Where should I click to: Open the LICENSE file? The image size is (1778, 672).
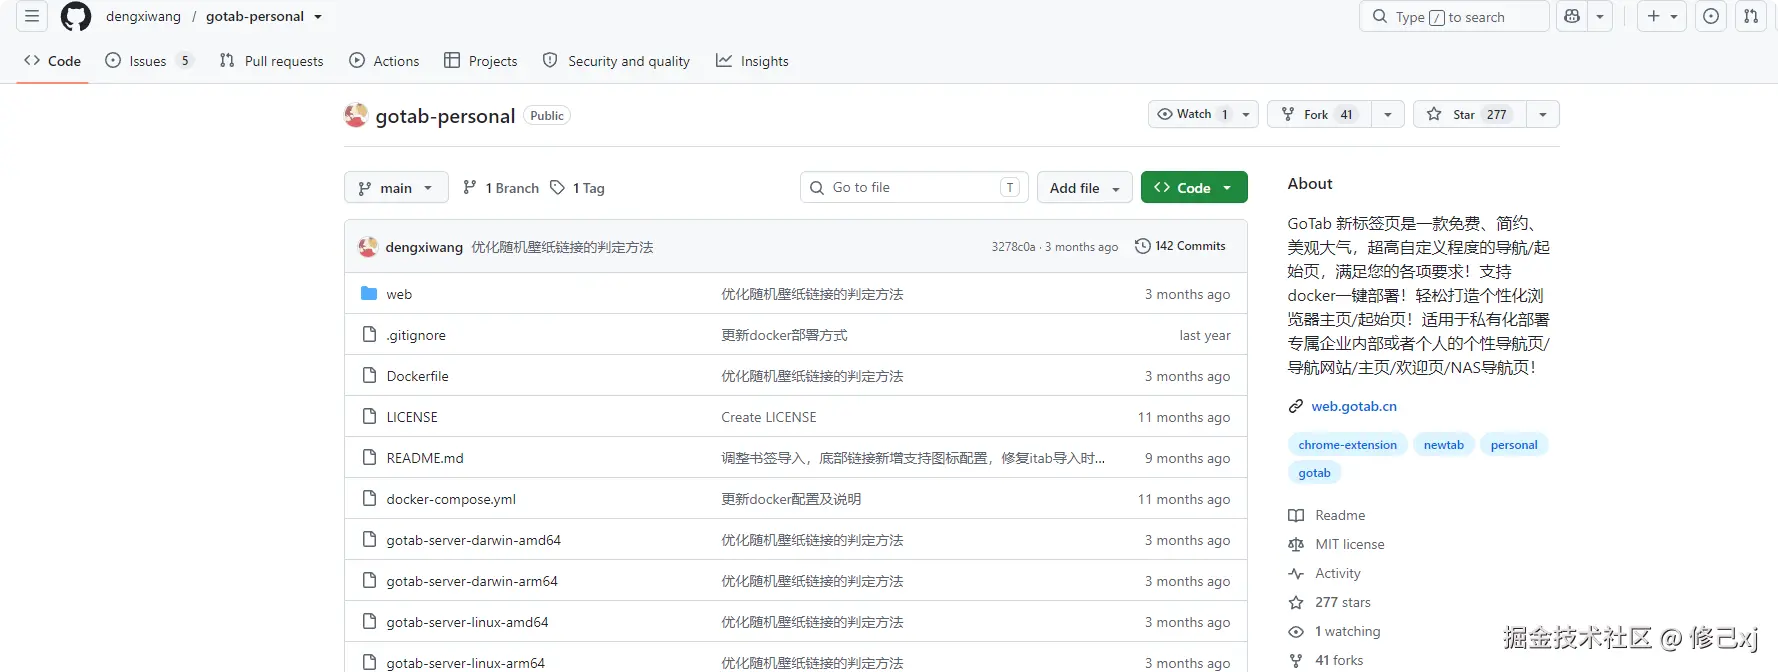[412, 417]
